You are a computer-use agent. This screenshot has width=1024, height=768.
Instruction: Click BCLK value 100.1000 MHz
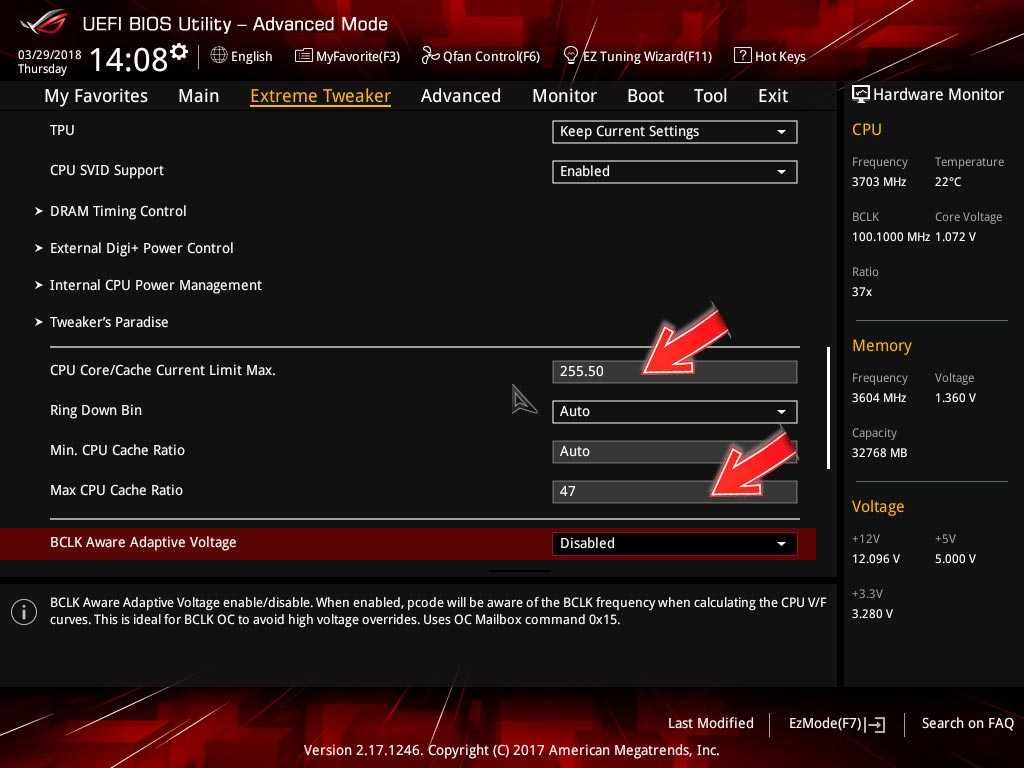[891, 236]
